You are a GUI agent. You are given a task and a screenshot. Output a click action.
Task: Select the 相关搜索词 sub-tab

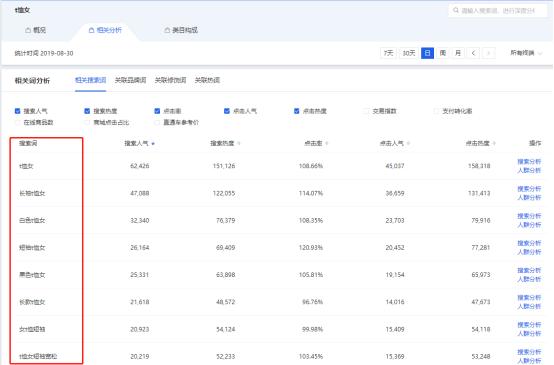[x=90, y=80]
